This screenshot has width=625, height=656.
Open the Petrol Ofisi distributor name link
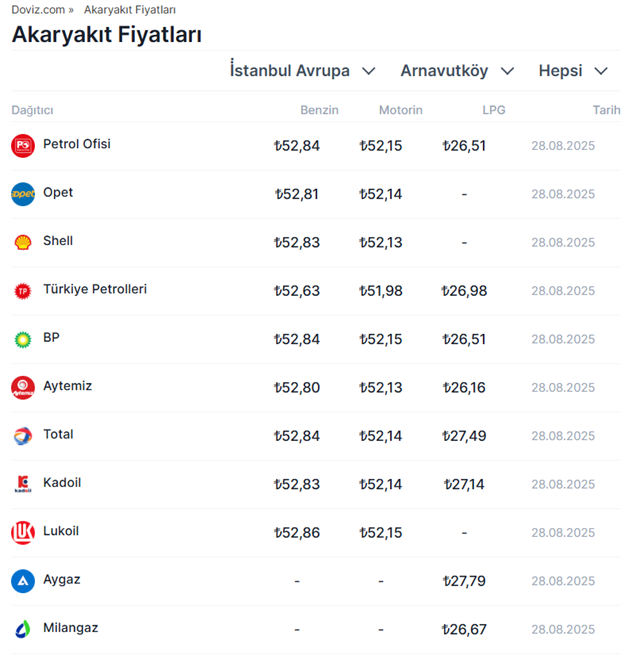77,144
